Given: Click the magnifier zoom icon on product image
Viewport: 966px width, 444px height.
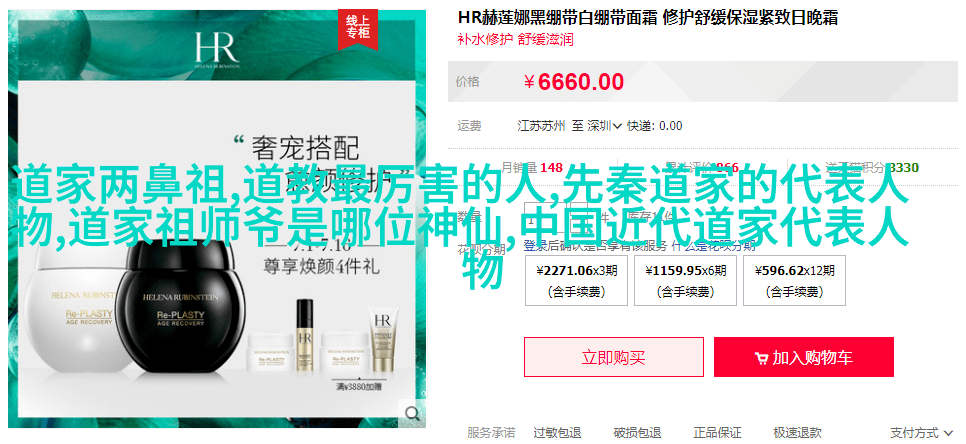Looking at the screenshot, I should (412, 412).
